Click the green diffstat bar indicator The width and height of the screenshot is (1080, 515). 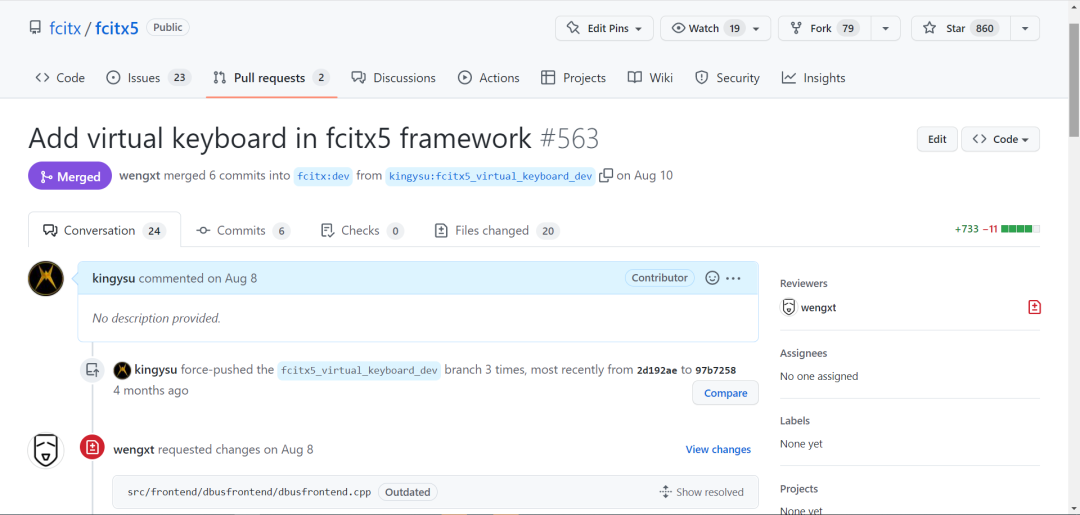tap(1020, 229)
